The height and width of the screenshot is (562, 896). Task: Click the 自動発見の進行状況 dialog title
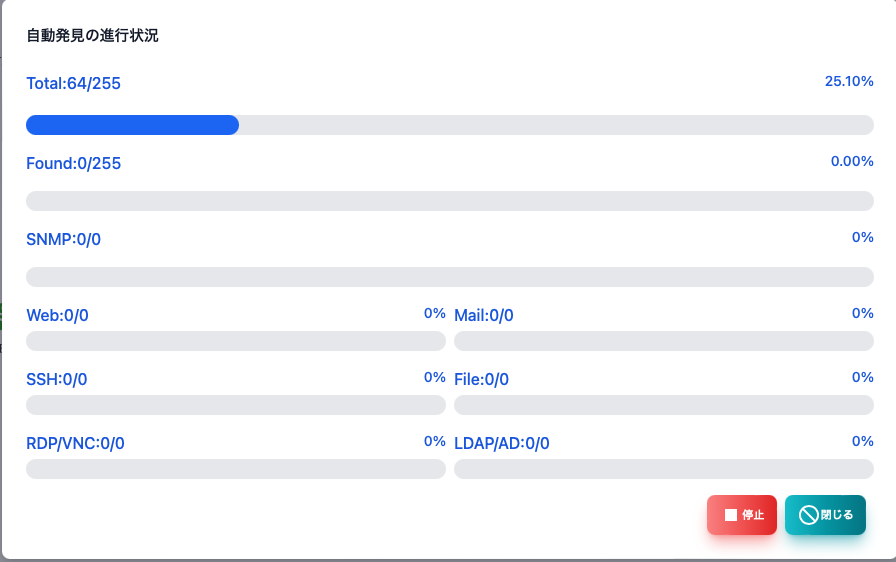point(93,35)
